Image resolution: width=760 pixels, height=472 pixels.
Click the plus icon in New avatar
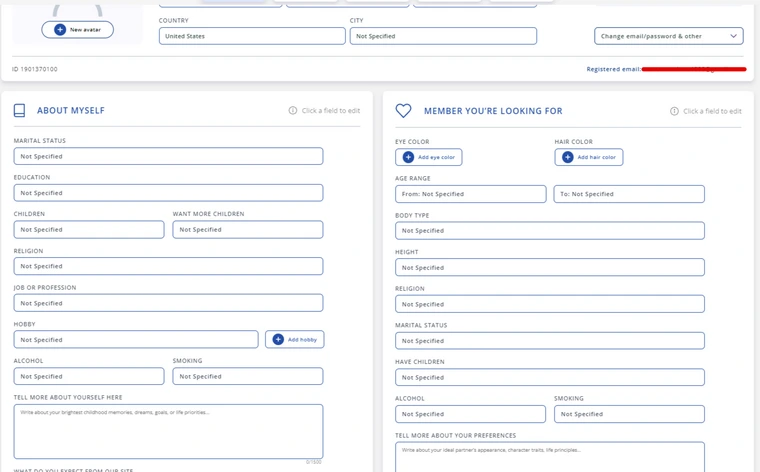coord(60,30)
